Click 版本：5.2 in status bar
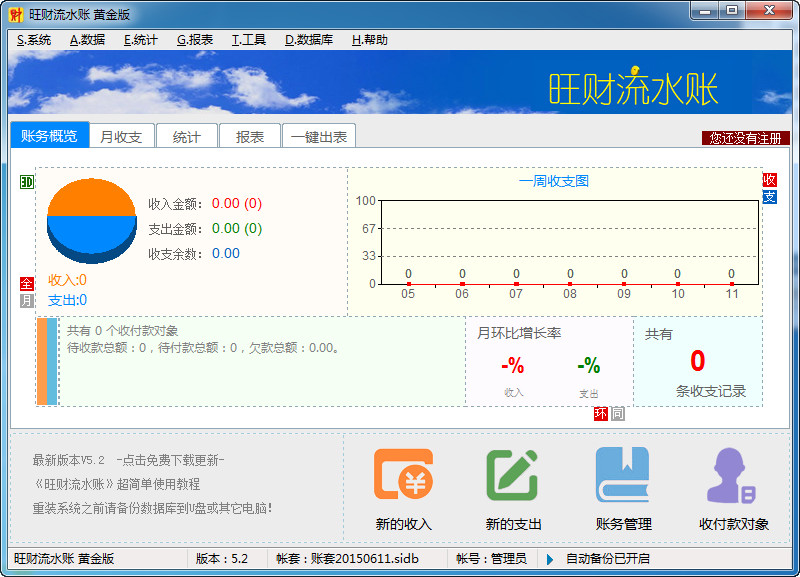The image size is (800, 577). (222, 559)
